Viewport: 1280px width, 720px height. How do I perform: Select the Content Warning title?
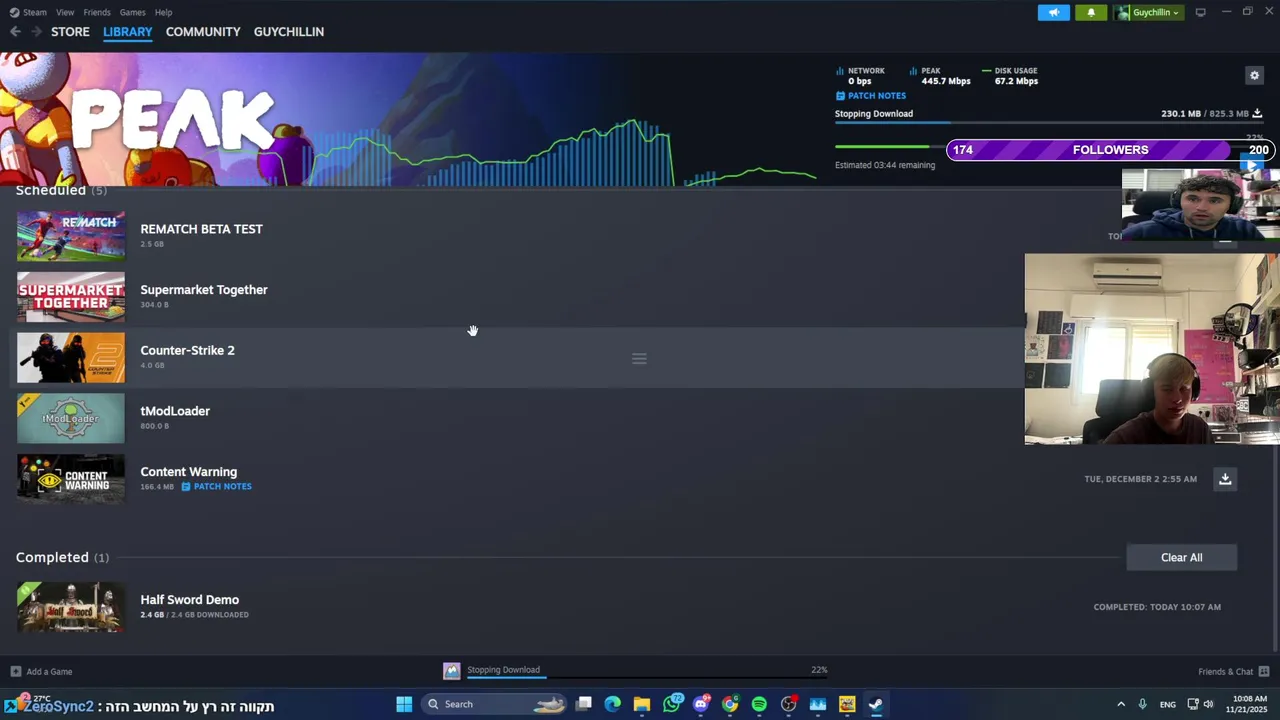pos(188,472)
